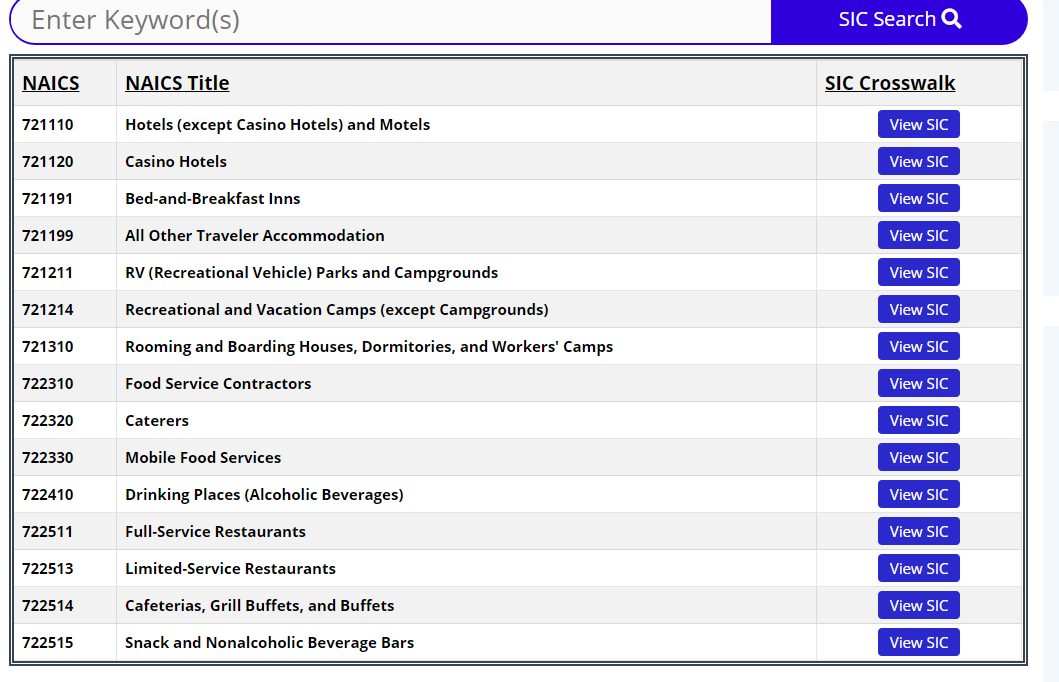Click the title Caterers
The image size is (1059, 682).
coord(157,421)
